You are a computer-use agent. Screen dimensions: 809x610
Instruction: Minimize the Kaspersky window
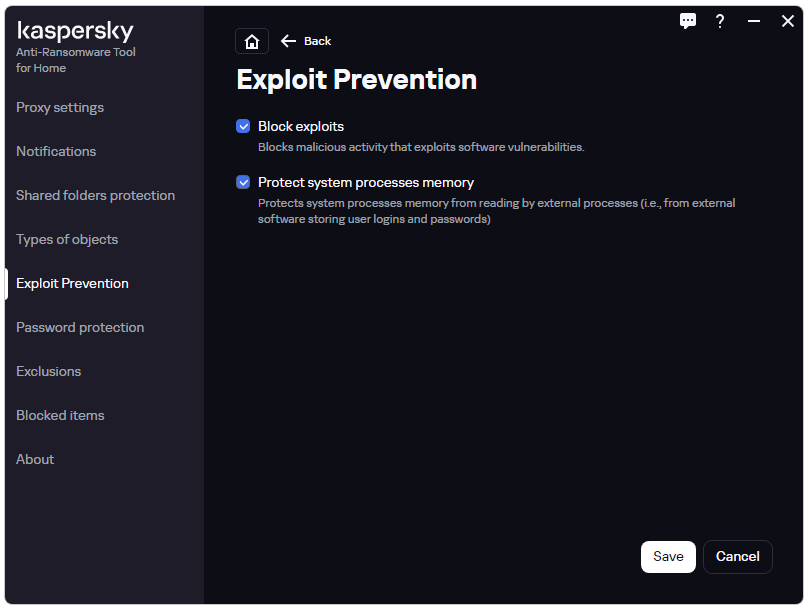754,21
